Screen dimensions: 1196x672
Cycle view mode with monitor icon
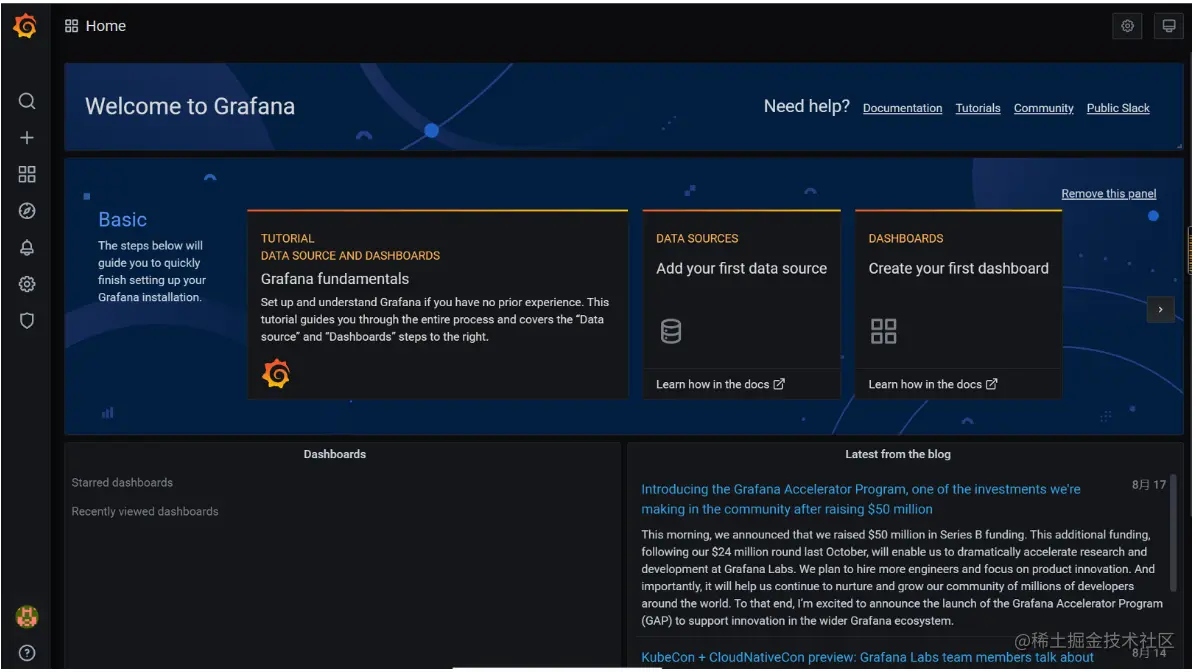point(1169,26)
